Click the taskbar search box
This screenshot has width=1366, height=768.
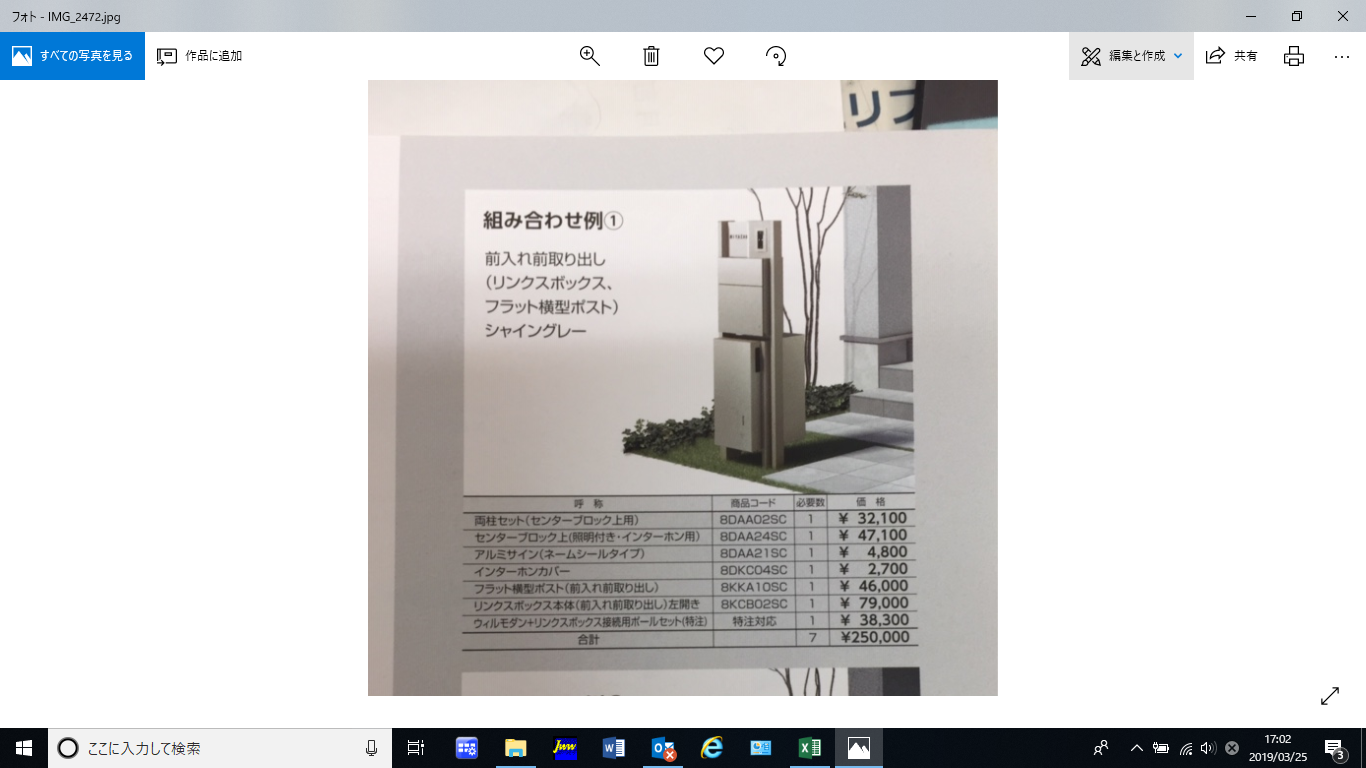[x=220, y=747]
